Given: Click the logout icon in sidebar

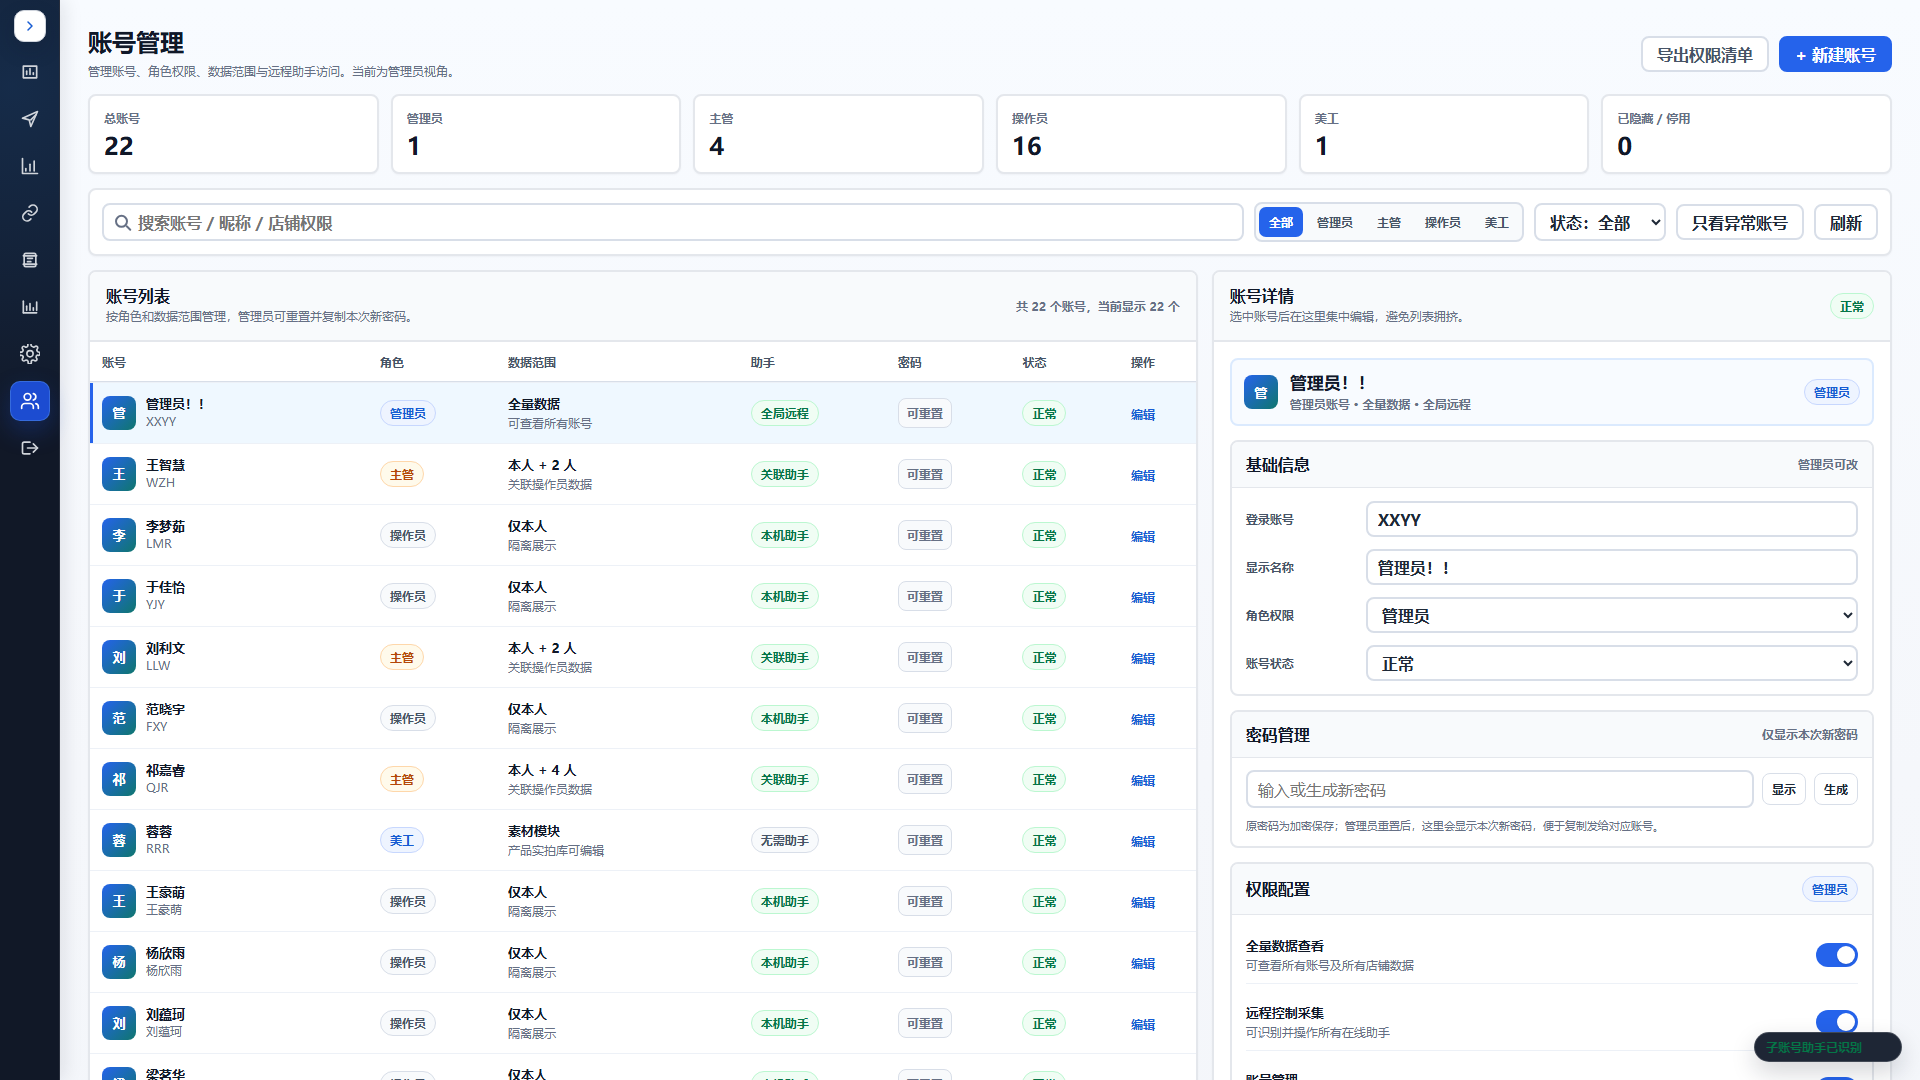Looking at the screenshot, I should coord(30,448).
